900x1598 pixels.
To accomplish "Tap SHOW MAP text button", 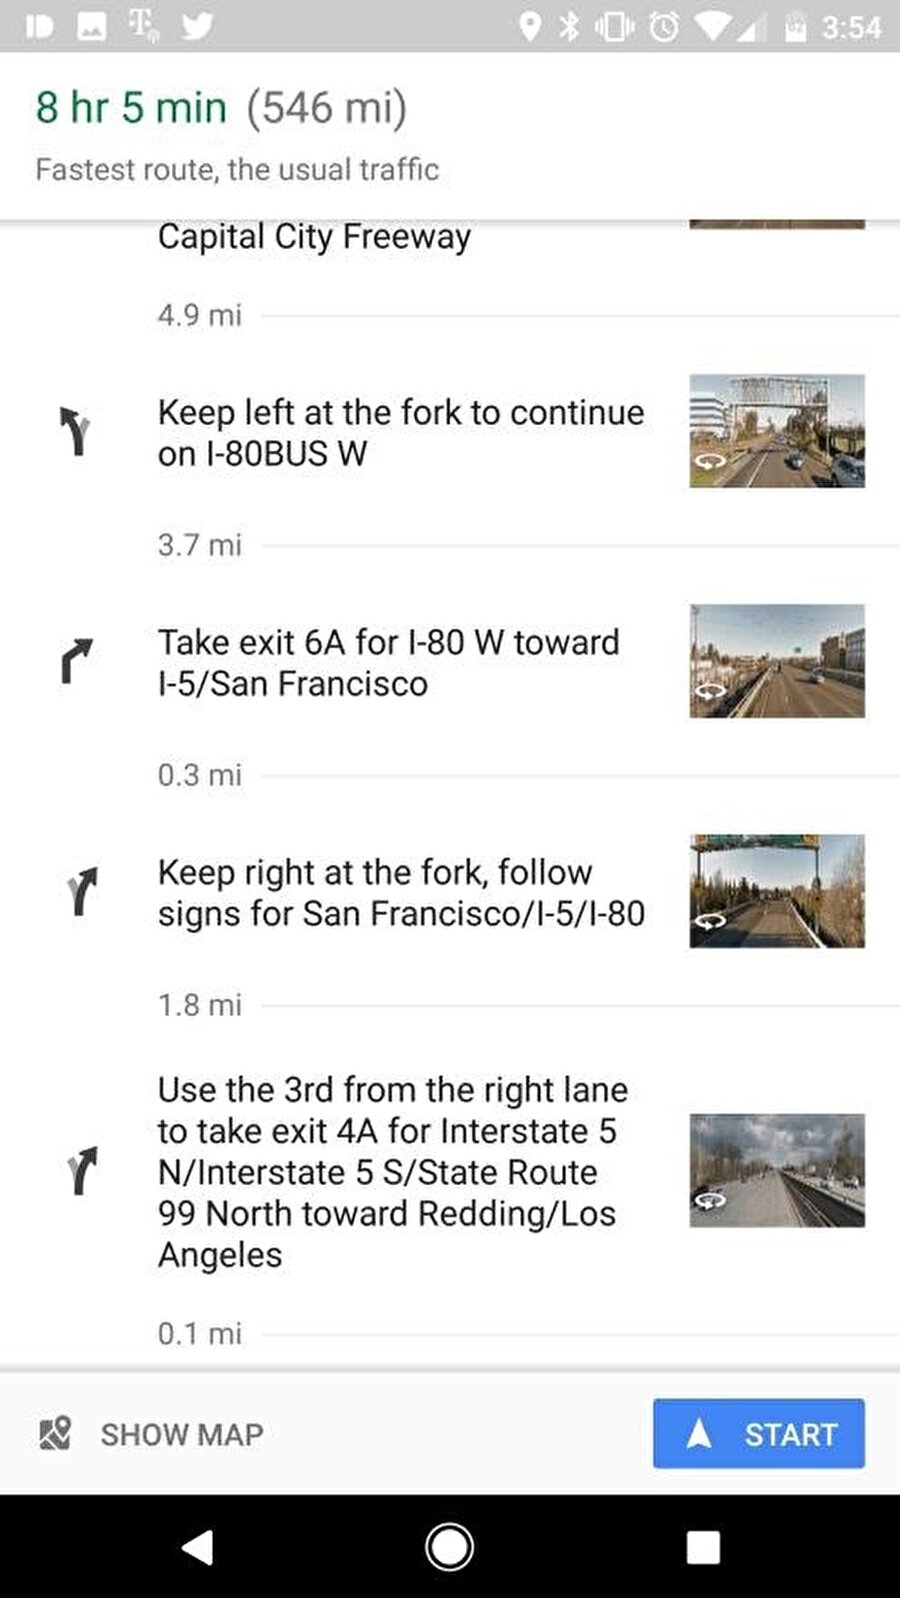I will tap(182, 1434).
